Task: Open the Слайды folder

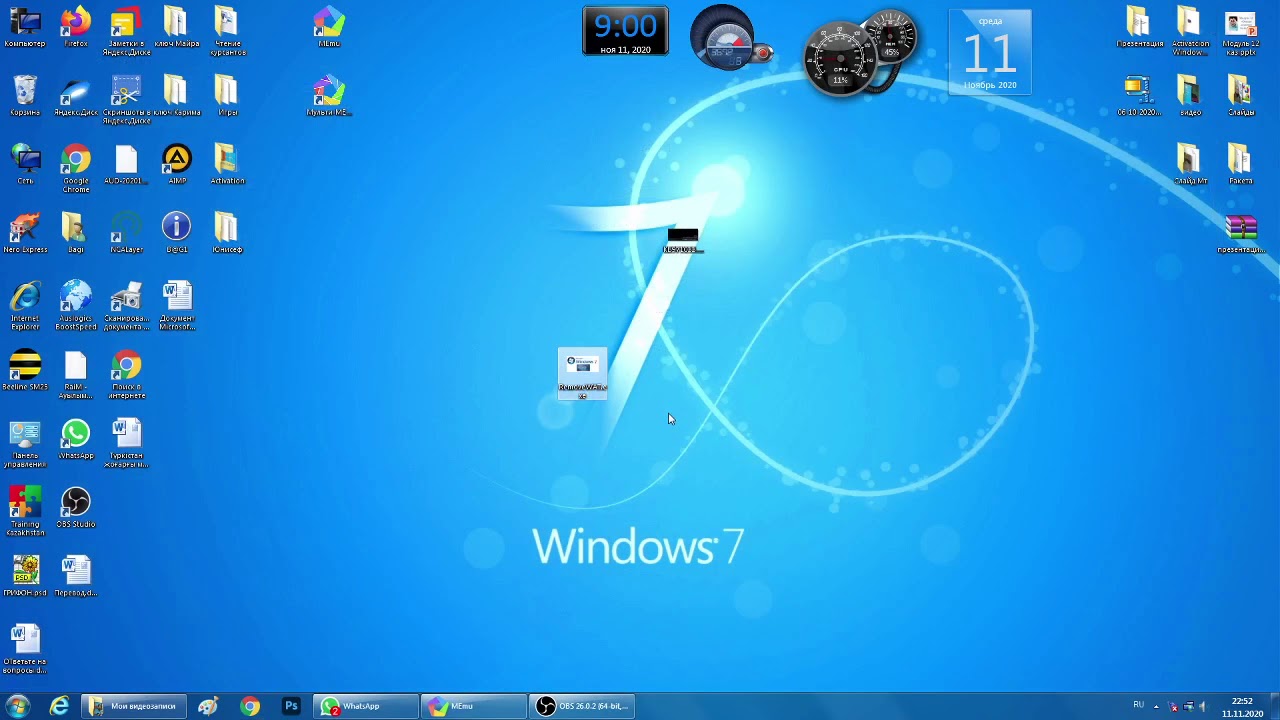Action: click(1240, 96)
